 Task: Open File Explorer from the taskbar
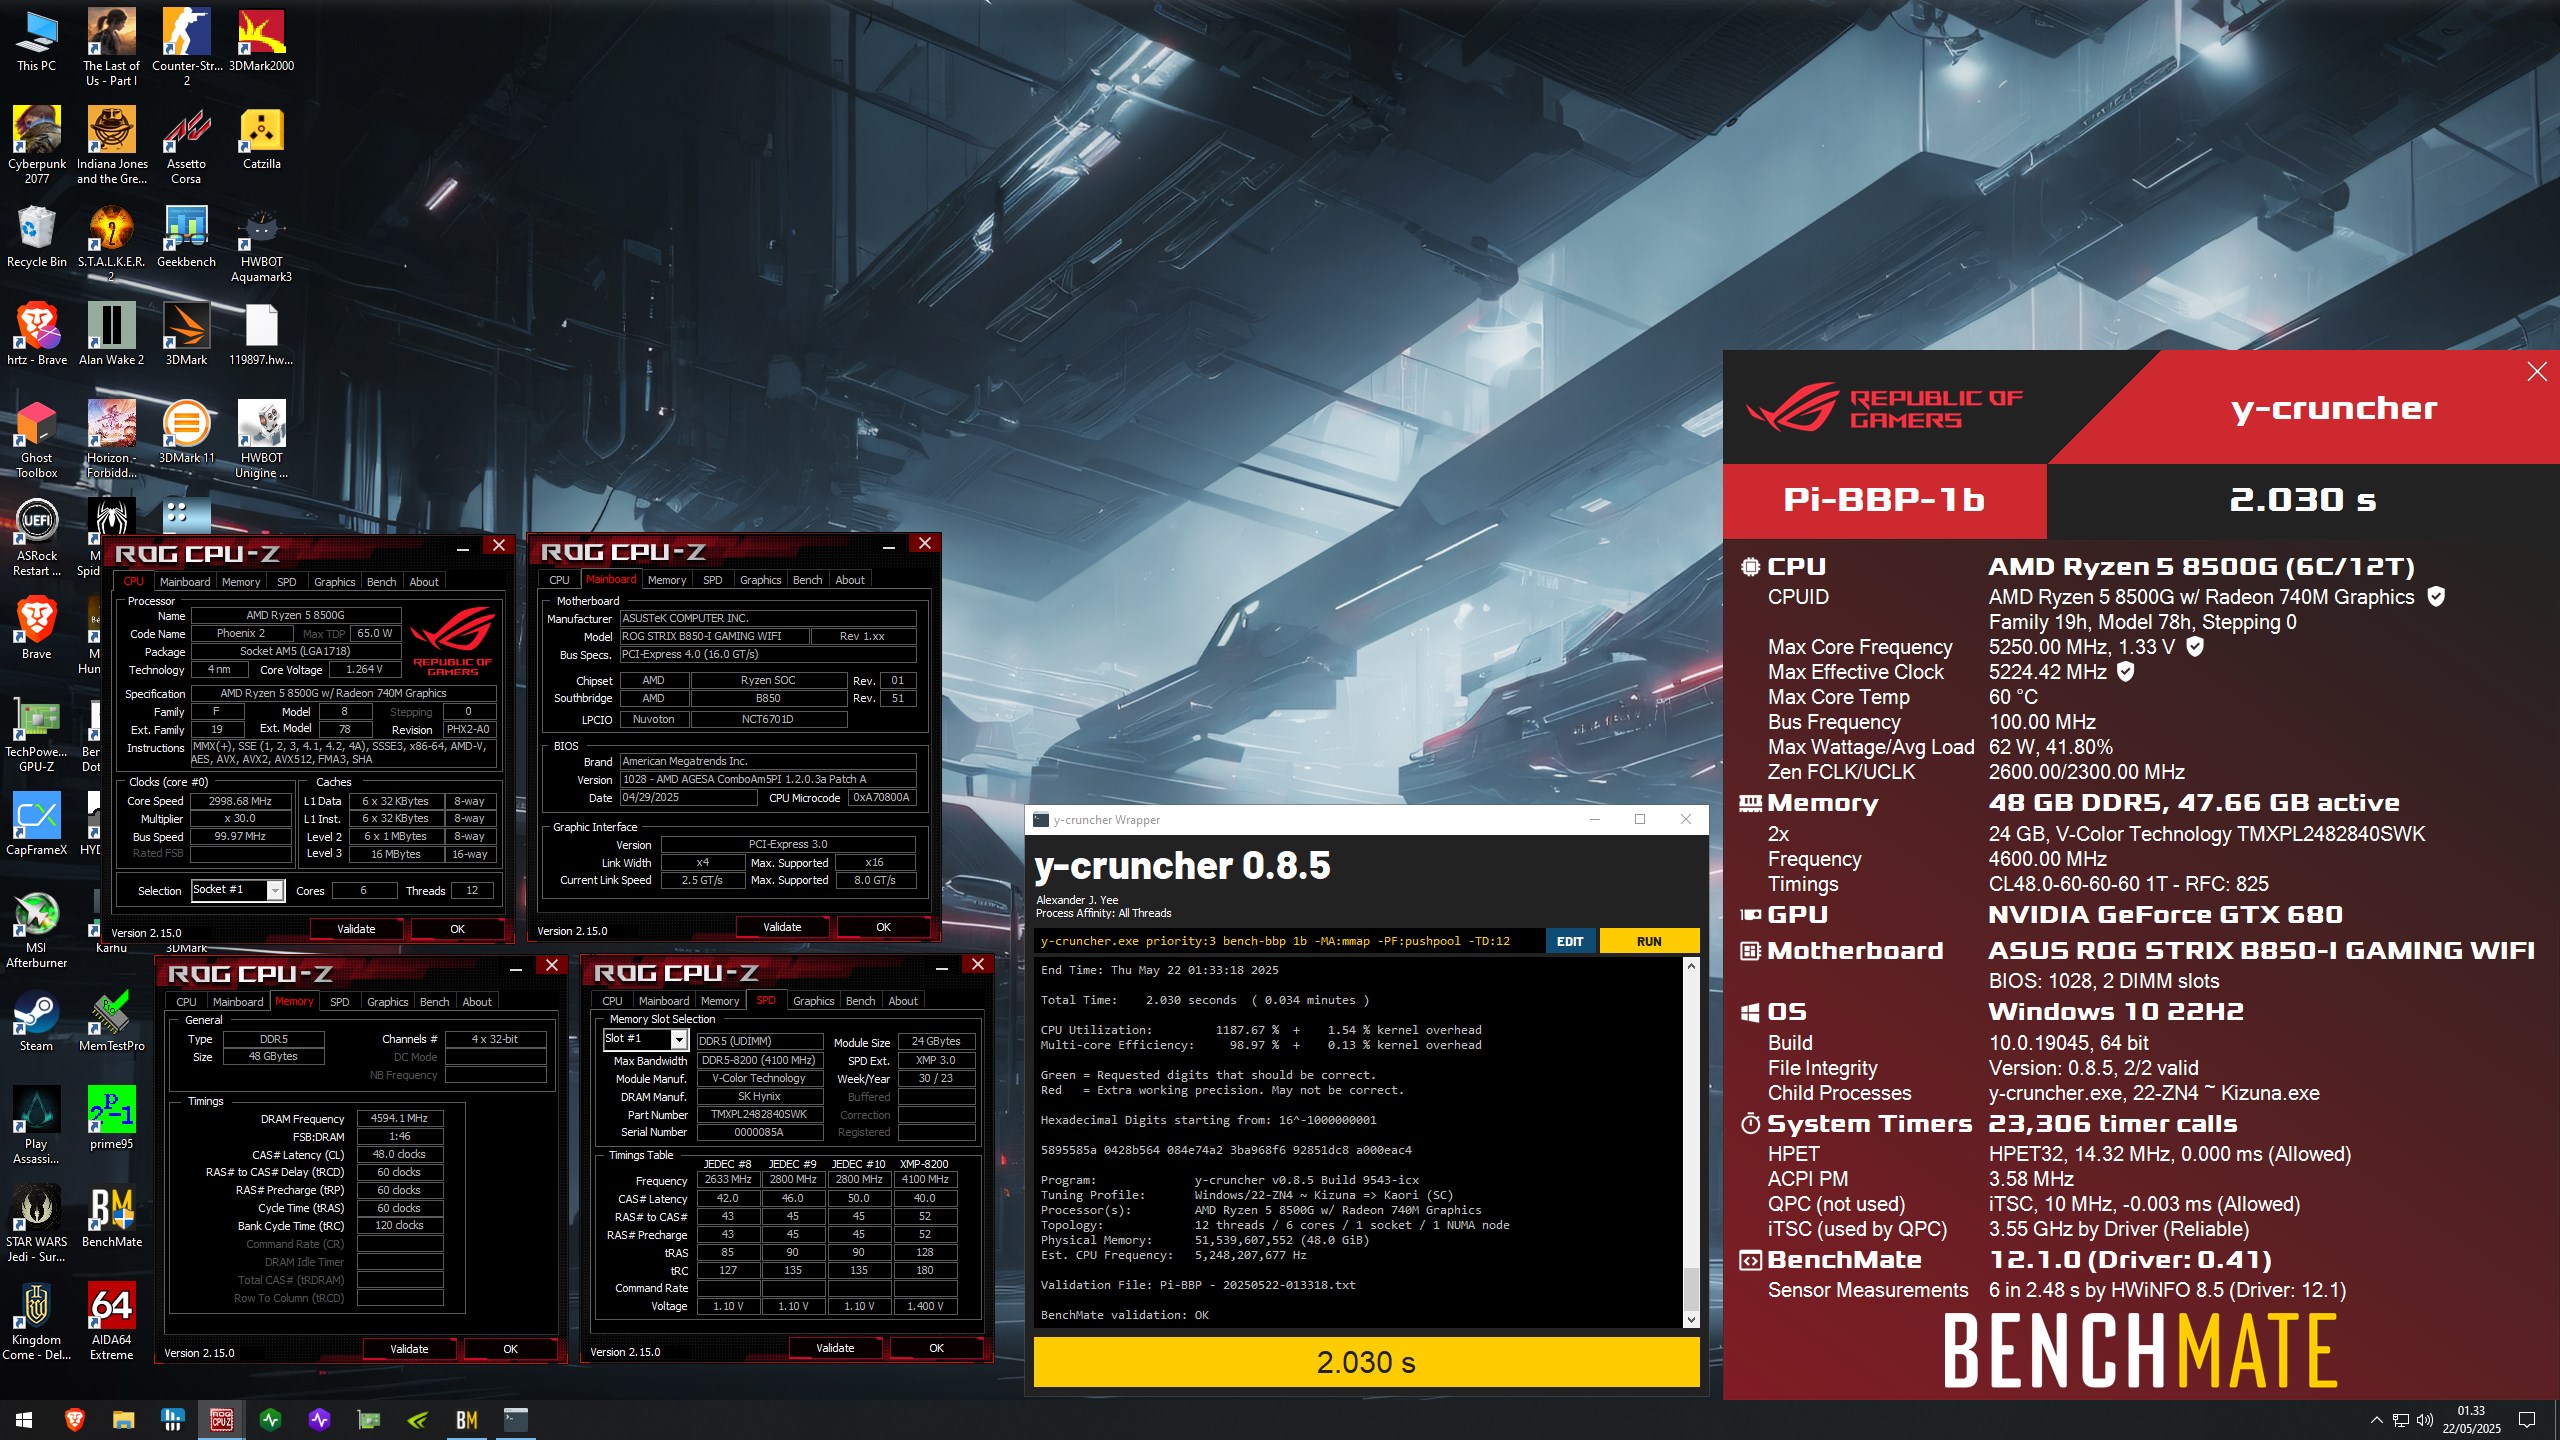(123, 1419)
